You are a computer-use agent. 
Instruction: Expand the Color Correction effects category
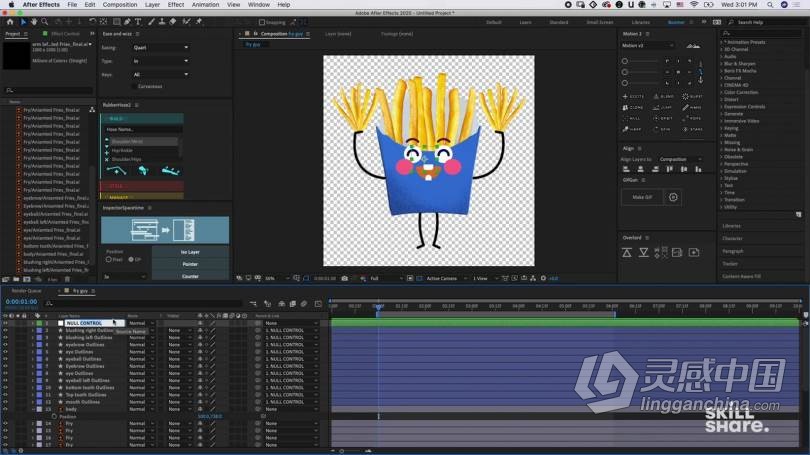pos(722,92)
